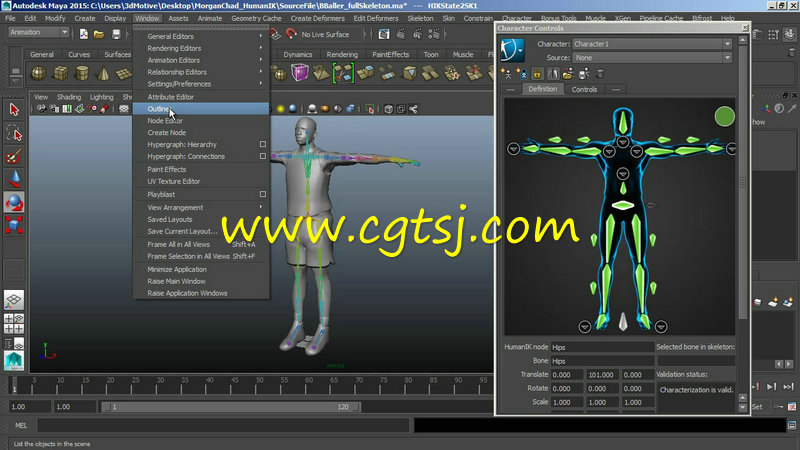
Task: Select the arrow Select tool in toolbox
Action: (x=14, y=110)
